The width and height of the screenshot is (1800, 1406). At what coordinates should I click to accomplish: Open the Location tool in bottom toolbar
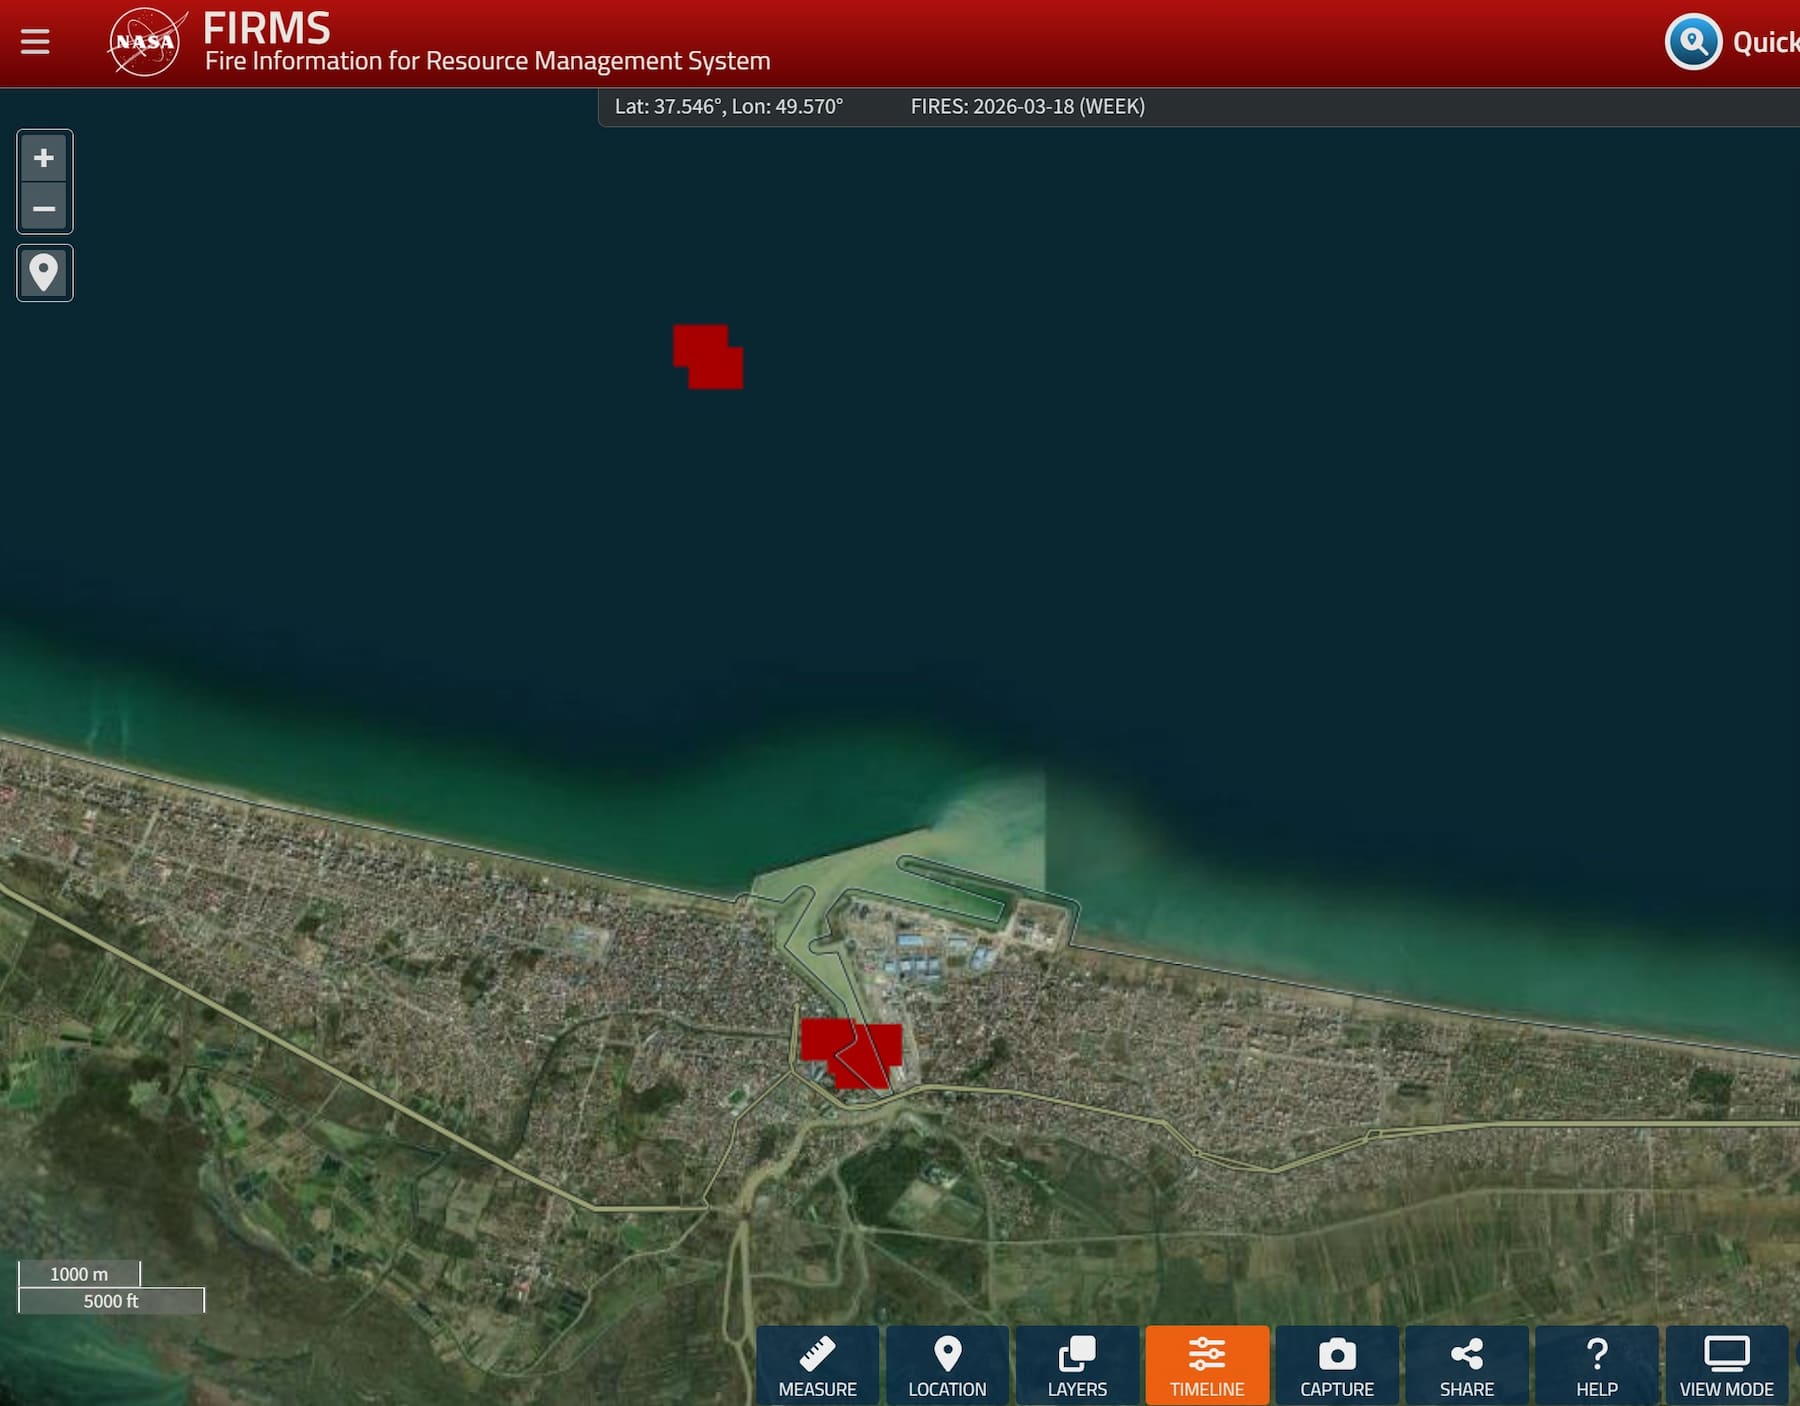[947, 1365]
